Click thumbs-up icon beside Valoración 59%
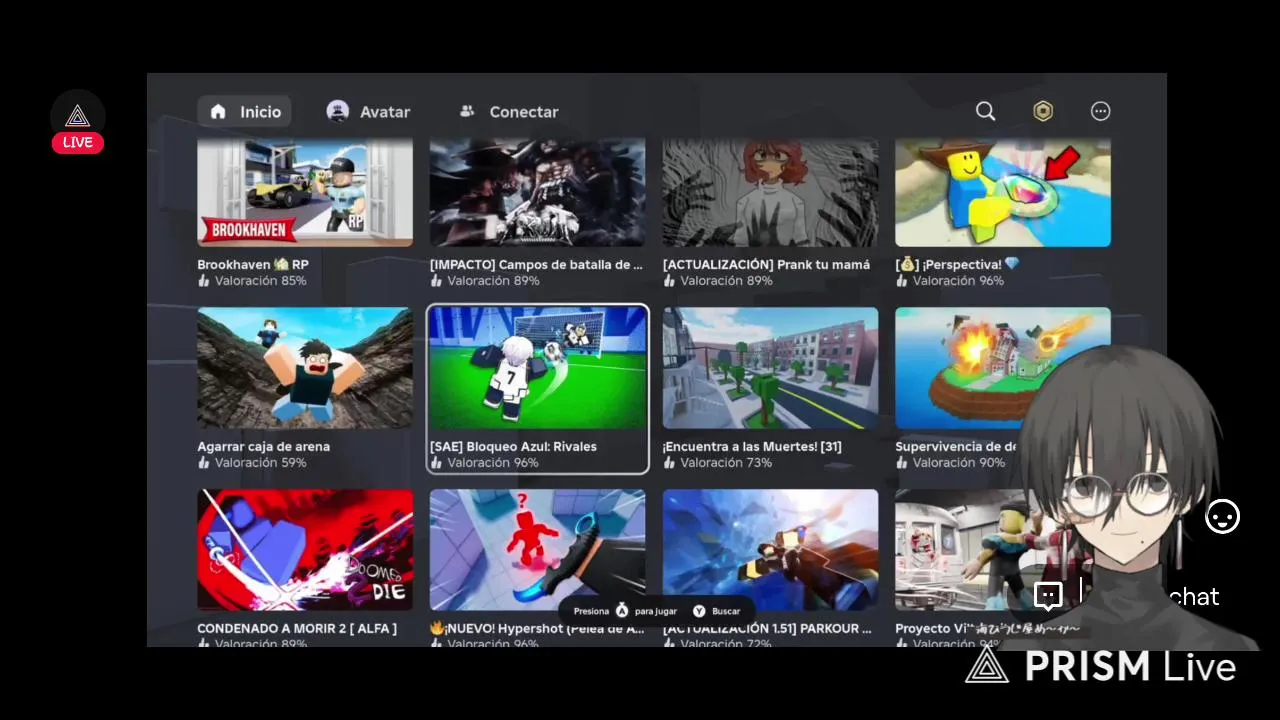 click(204, 463)
